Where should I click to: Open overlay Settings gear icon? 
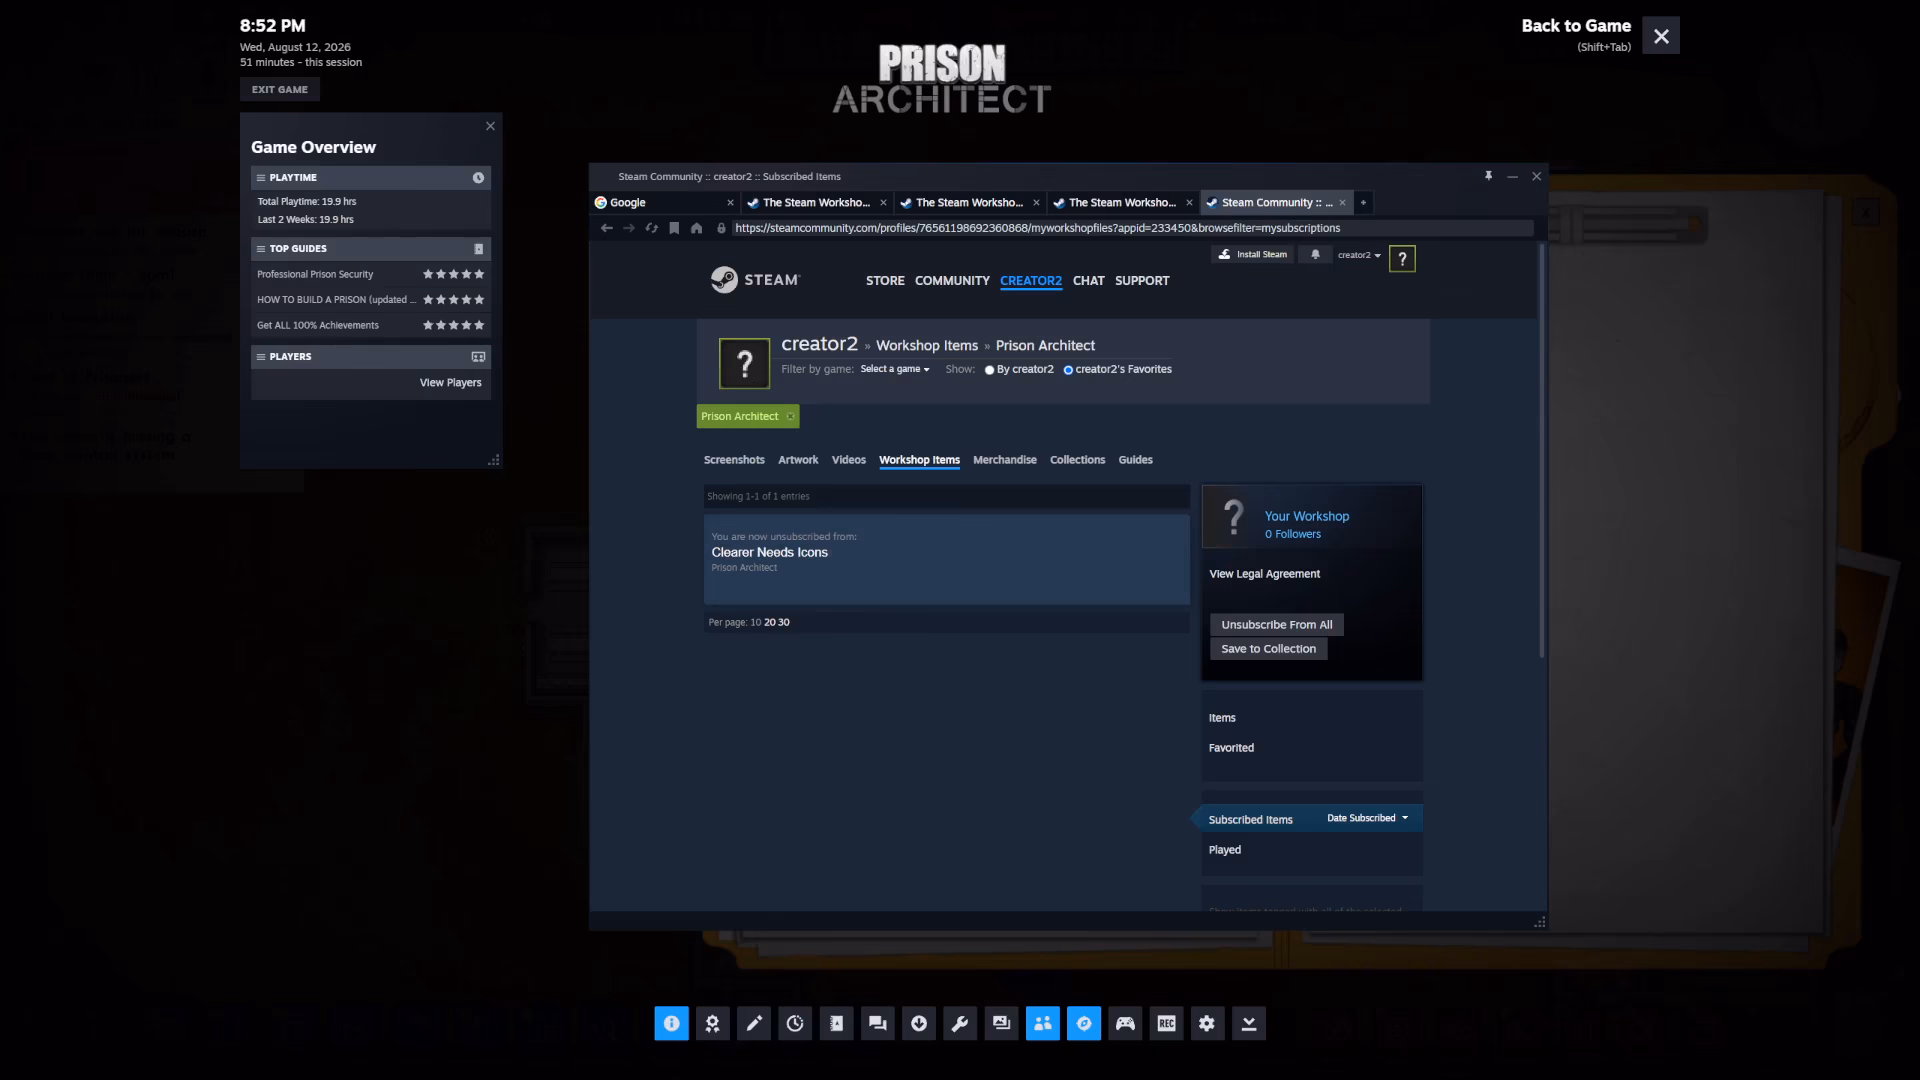pyautogui.click(x=1207, y=1023)
